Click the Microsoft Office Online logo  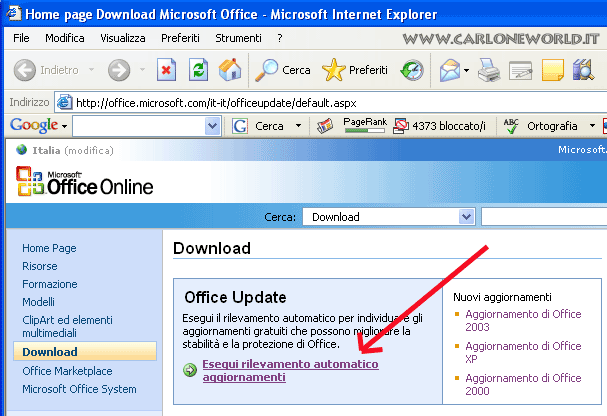click(85, 181)
